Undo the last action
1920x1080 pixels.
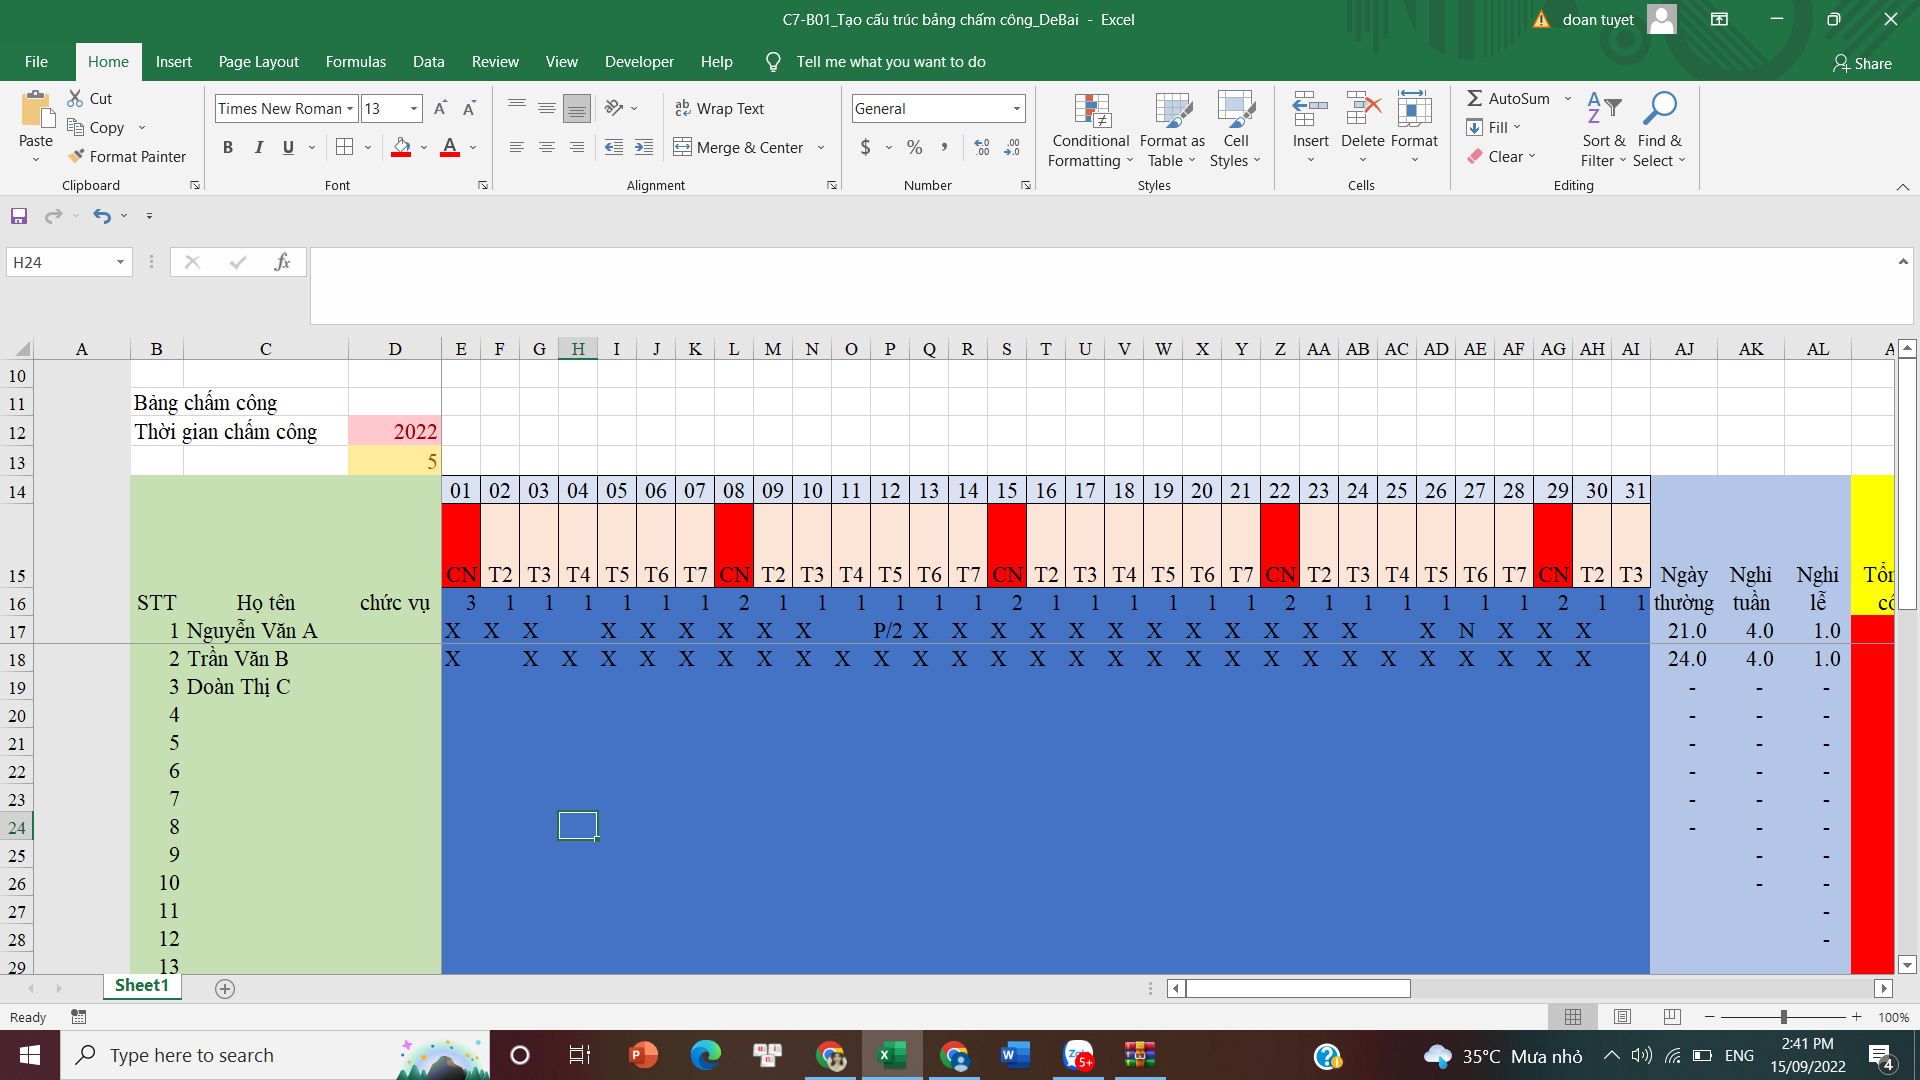tap(102, 216)
